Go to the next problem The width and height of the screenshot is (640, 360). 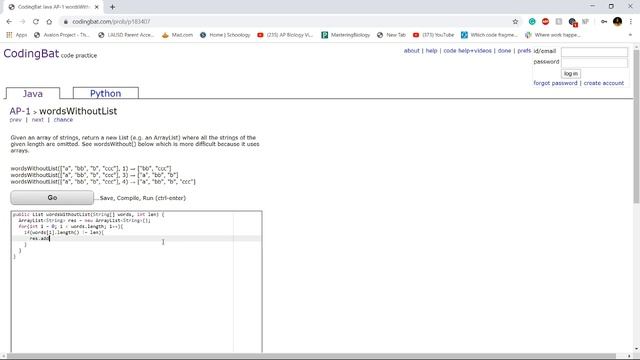pyautogui.click(x=38, y=120)
